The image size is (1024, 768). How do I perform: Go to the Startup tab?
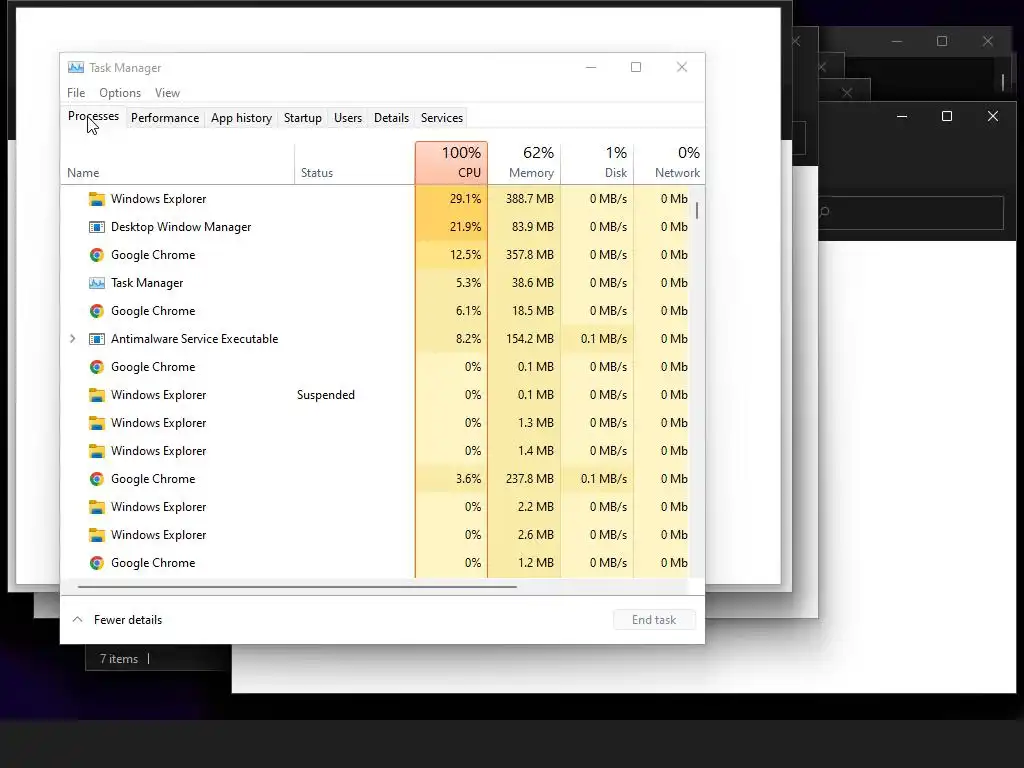point(302,118)
